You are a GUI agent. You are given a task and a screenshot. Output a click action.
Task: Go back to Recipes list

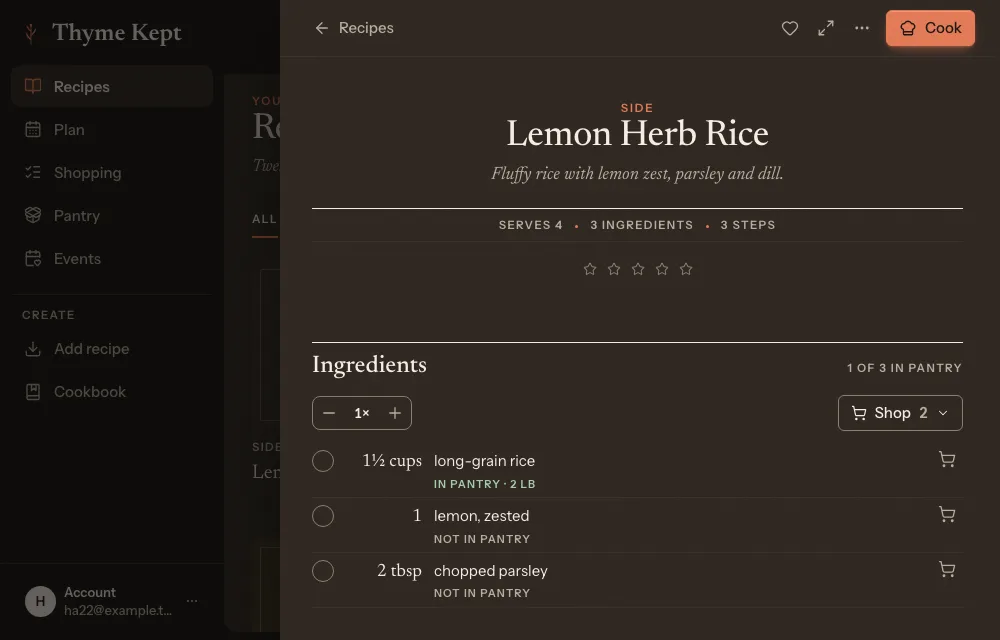tap(354, 28)
